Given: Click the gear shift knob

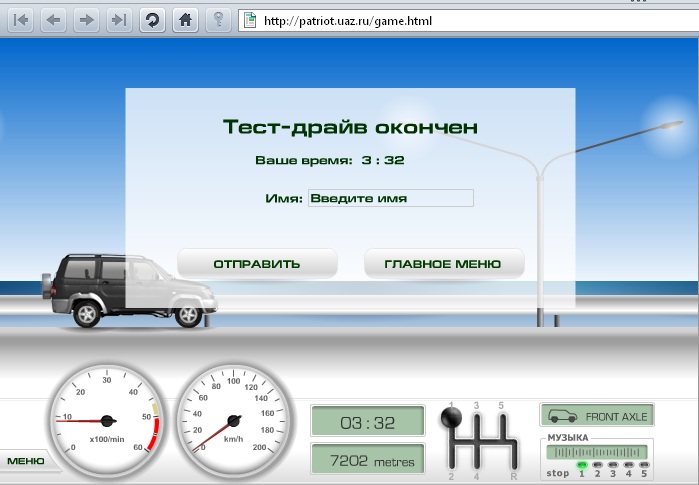Looking at the screenshot, I should click(x=451, y=420).
